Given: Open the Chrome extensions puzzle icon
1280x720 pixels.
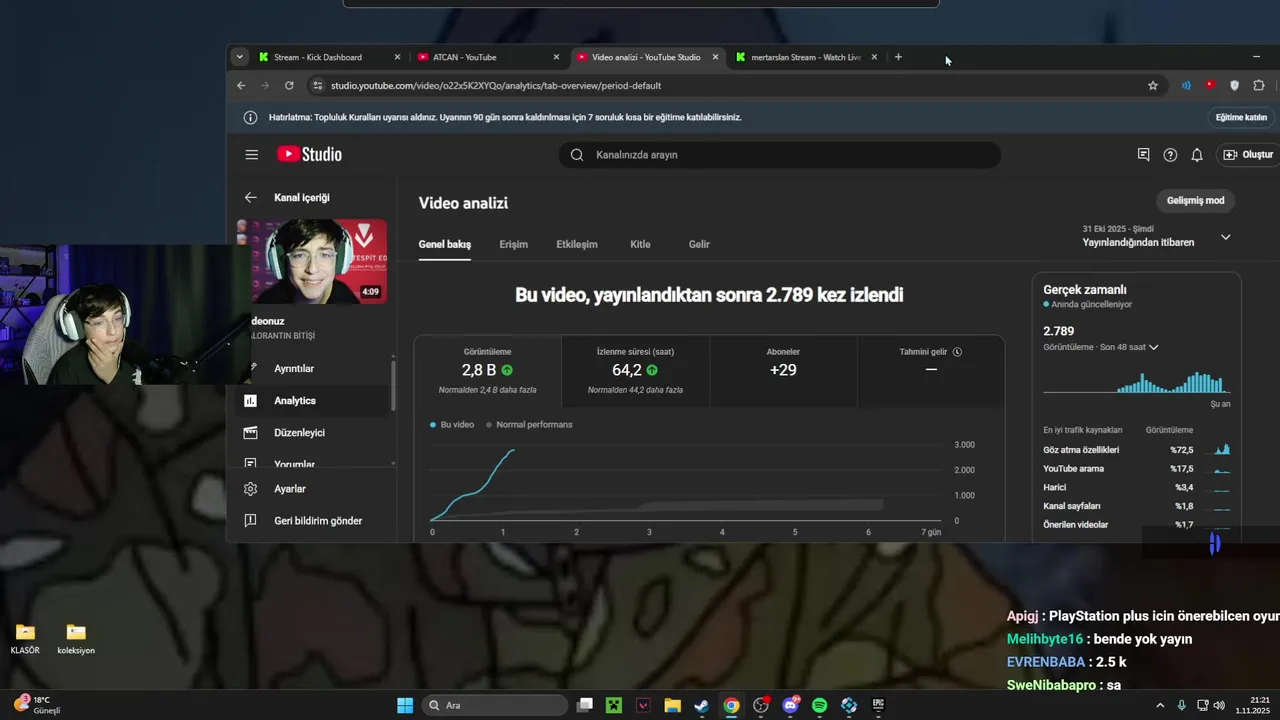Looking at the screenshot, I should tap(1259, 86).
